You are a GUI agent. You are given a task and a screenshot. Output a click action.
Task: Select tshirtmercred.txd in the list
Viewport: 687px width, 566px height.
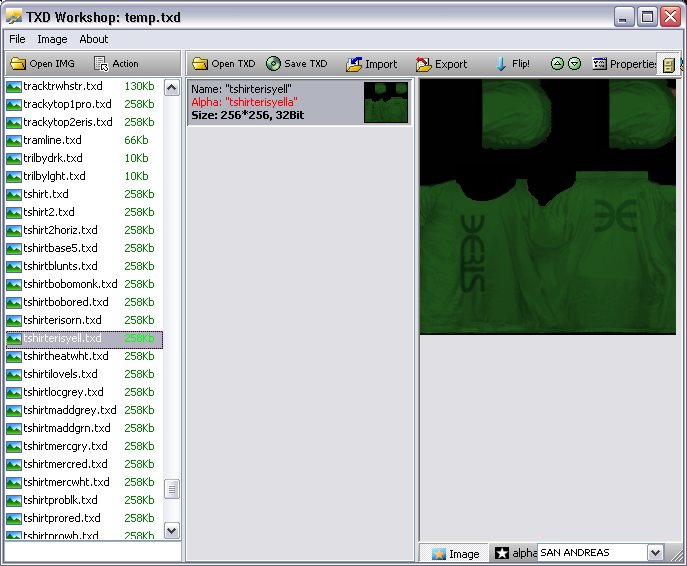[84, 464]
